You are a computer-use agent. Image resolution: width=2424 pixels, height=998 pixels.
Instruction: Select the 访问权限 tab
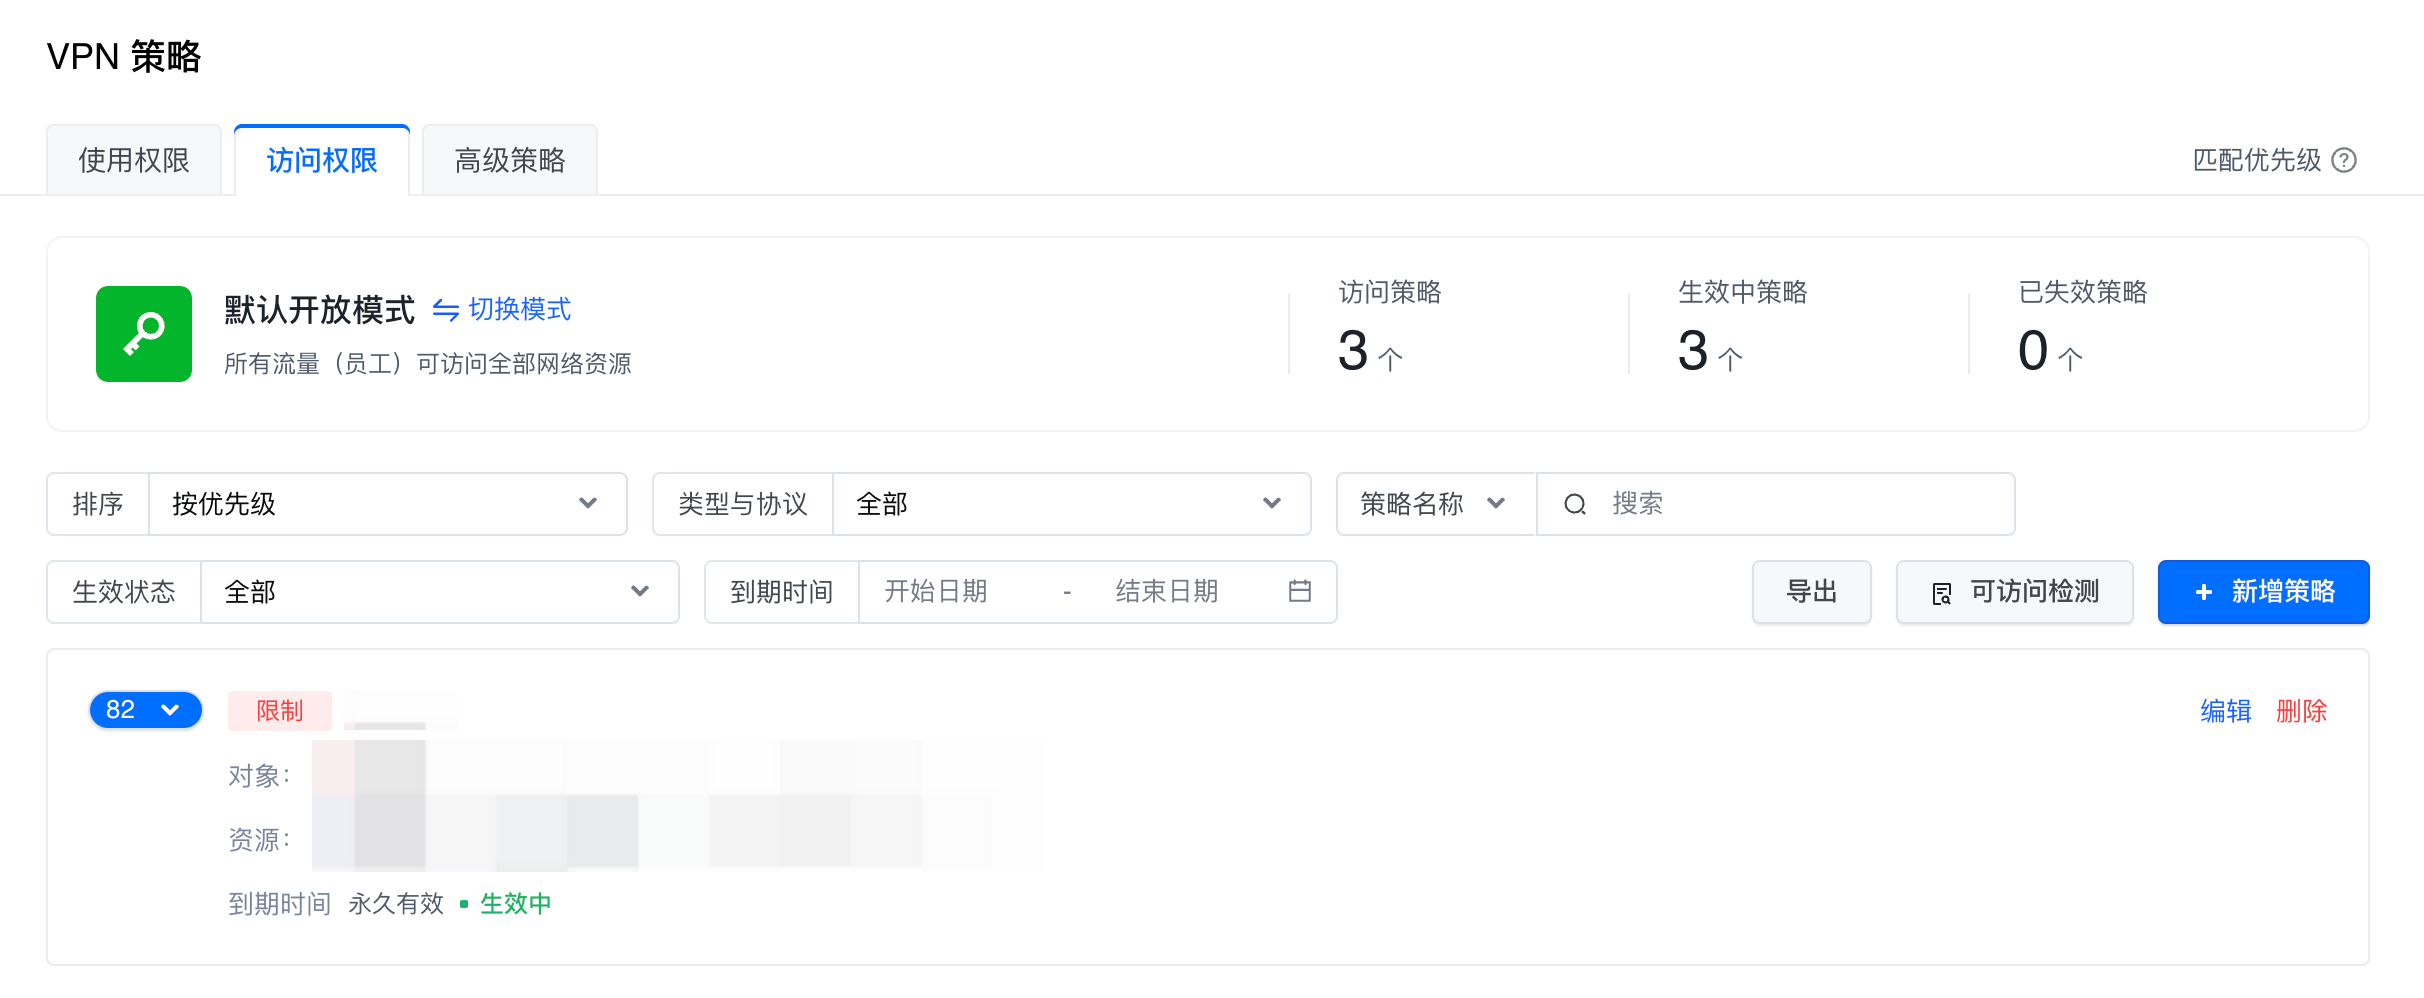click(322, 160)
